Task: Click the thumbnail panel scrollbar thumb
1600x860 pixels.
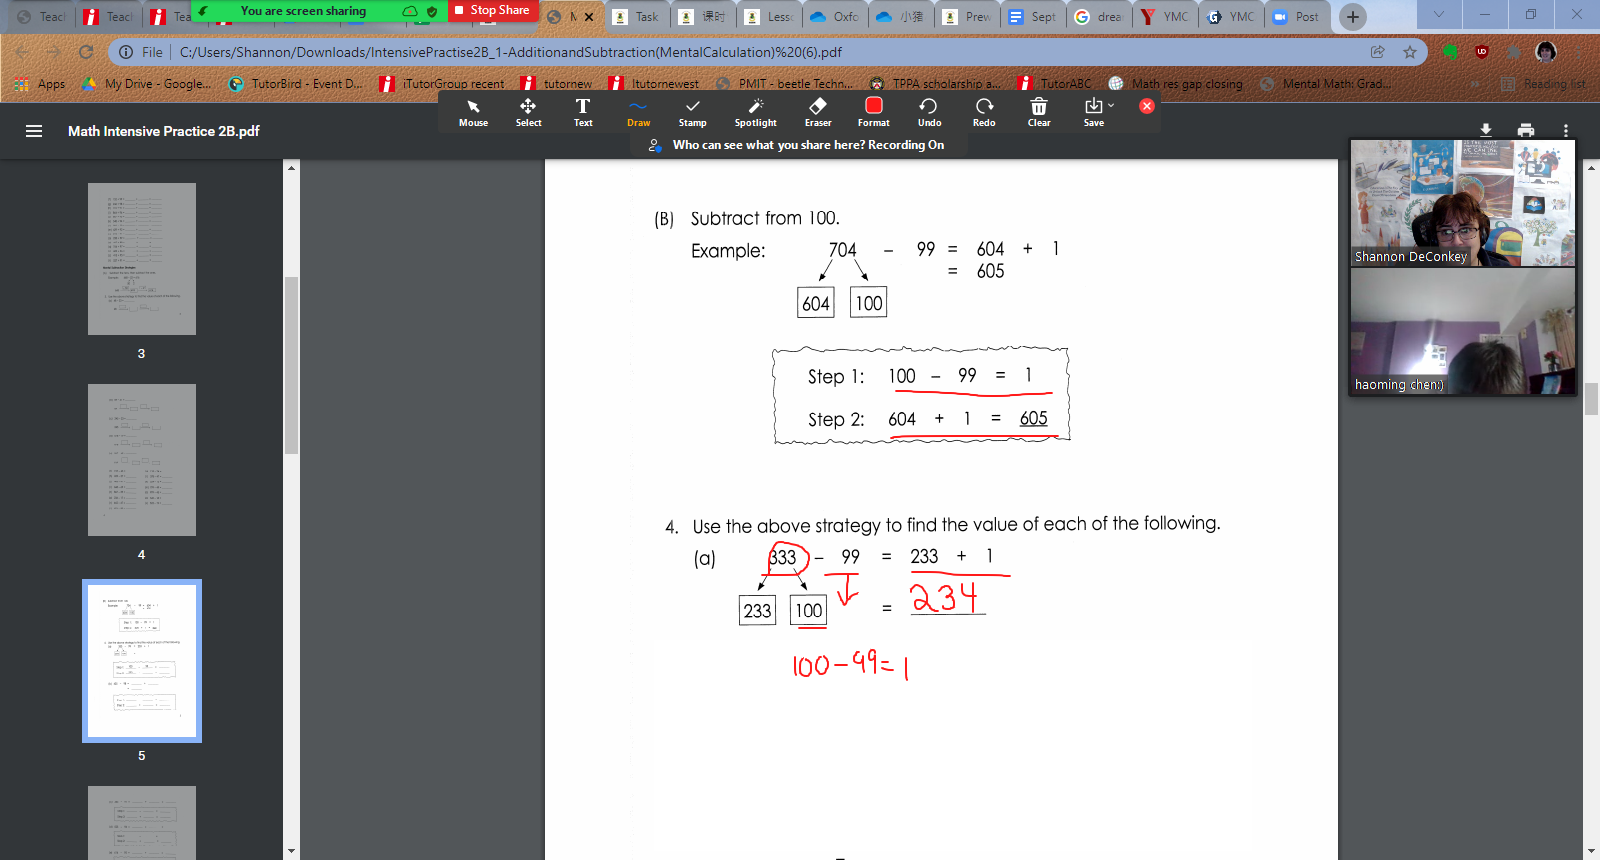Action: click(291, 365)
